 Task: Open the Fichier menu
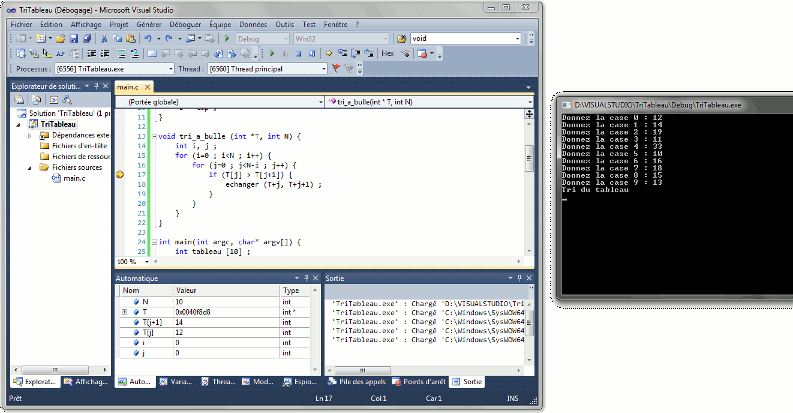(21, 24)
